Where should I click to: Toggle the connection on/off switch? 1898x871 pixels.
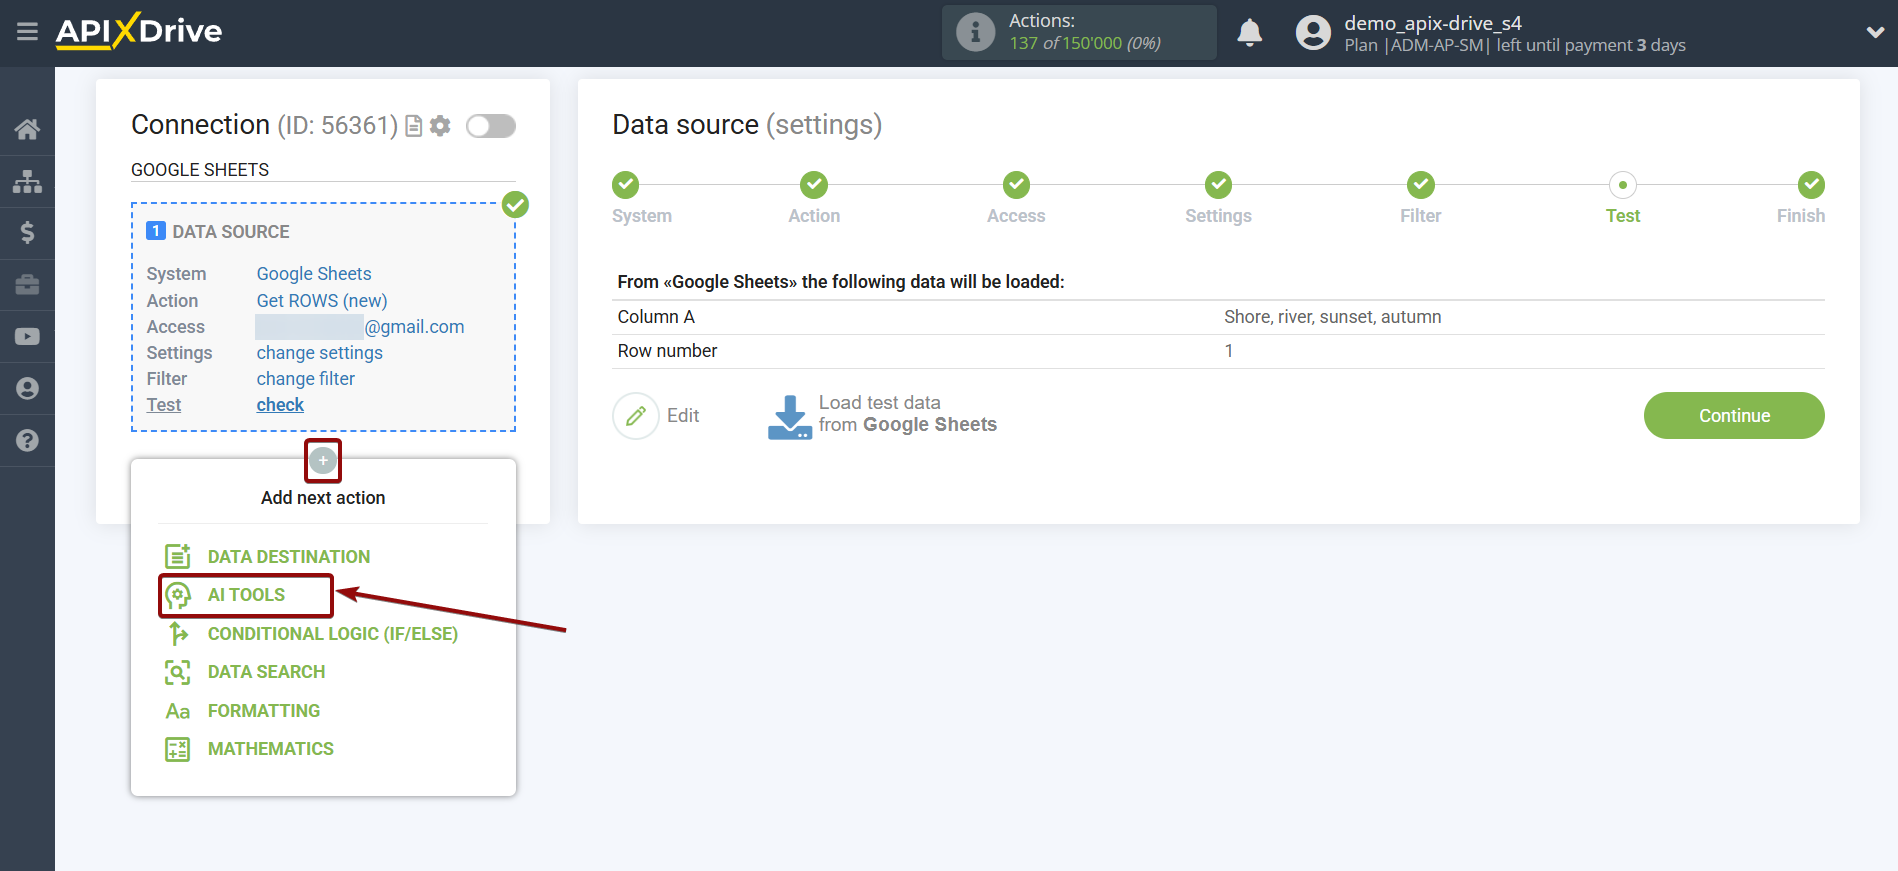coord(491,126)
